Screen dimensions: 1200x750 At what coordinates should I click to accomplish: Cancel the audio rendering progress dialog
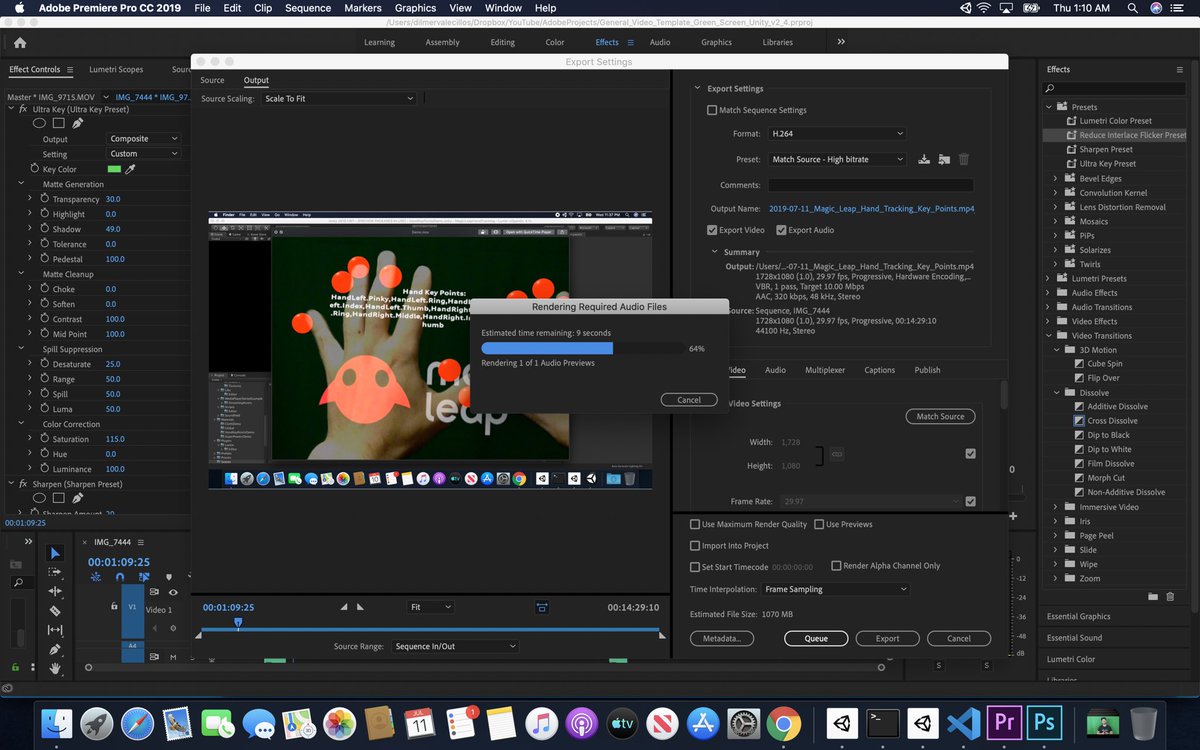coord(689,399)
